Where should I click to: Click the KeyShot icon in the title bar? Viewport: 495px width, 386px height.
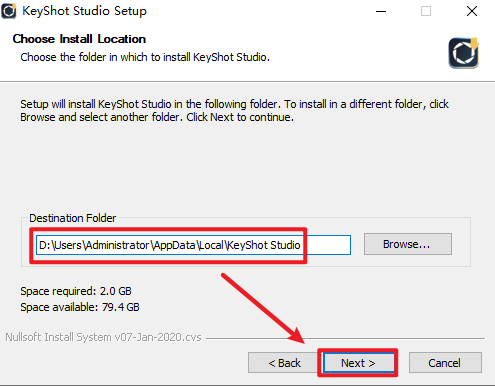pyautogui.click(x=9, y=11)
